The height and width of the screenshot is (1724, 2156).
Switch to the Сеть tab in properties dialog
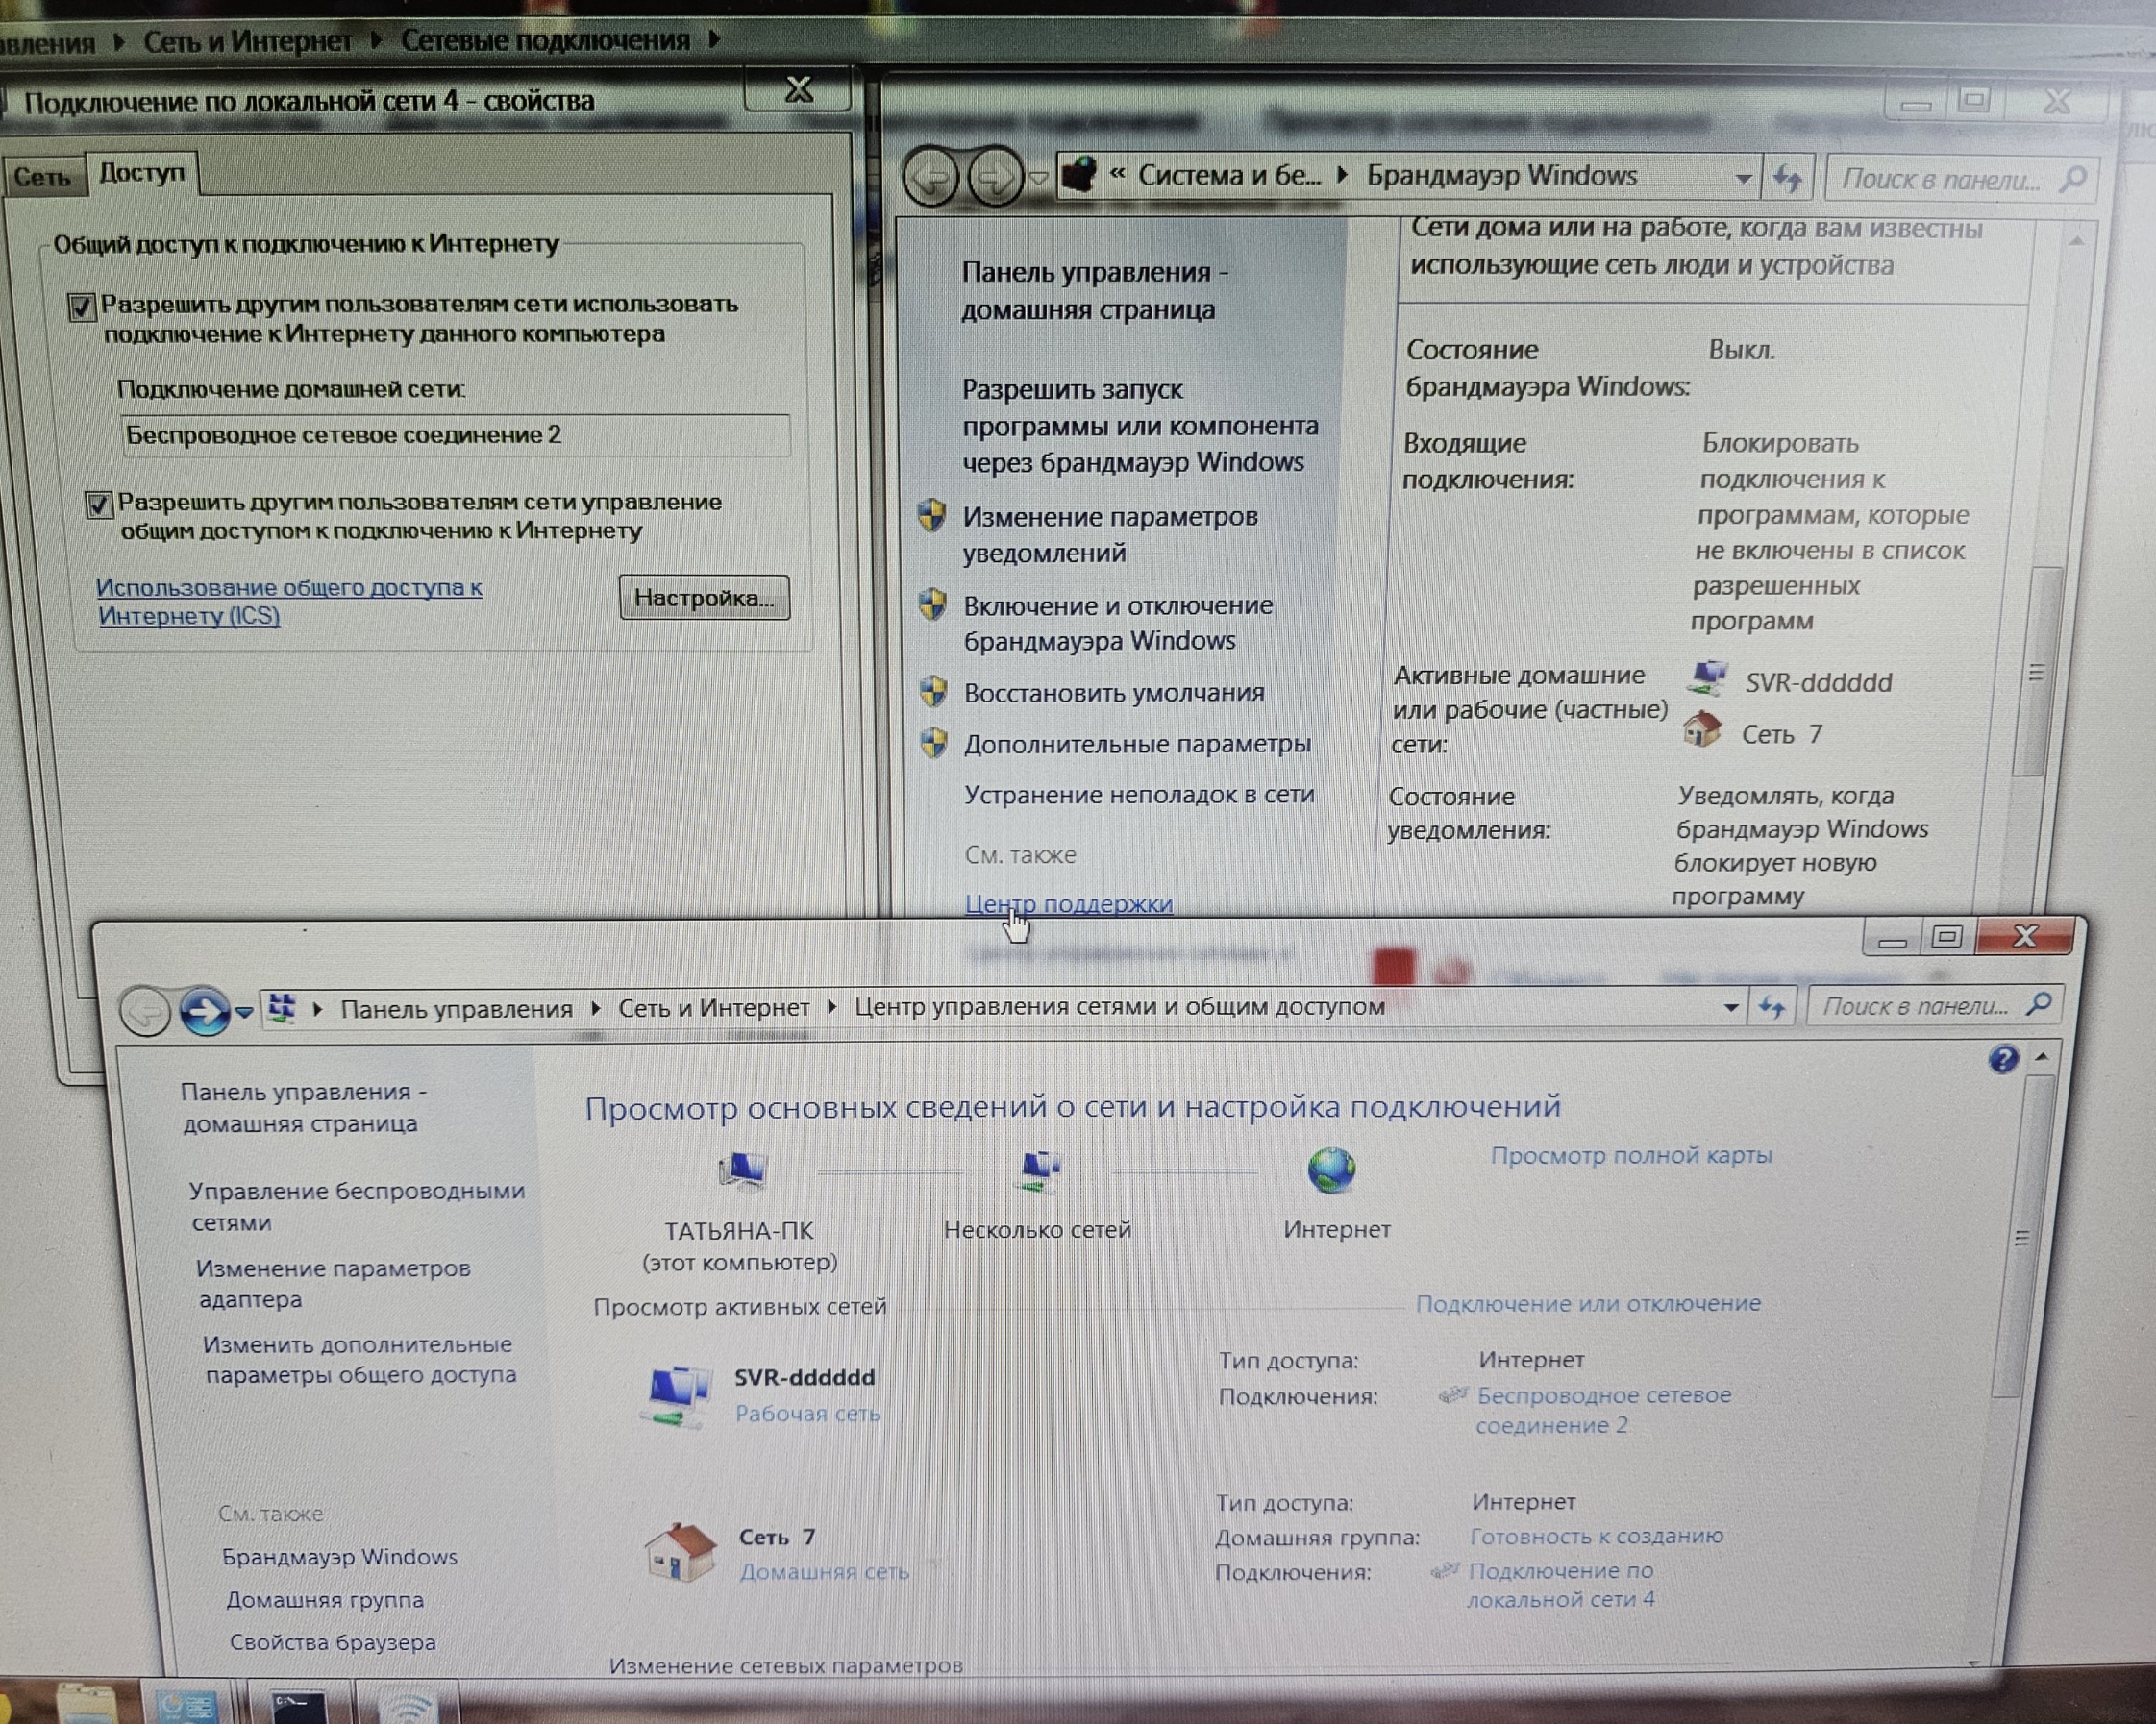(42, 177)
